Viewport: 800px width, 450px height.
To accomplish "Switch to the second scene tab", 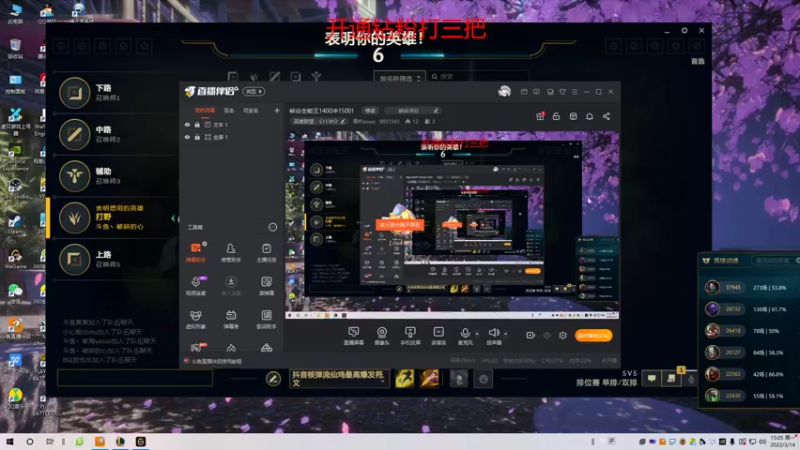I will pyautogui.click(x=229, y=110).
